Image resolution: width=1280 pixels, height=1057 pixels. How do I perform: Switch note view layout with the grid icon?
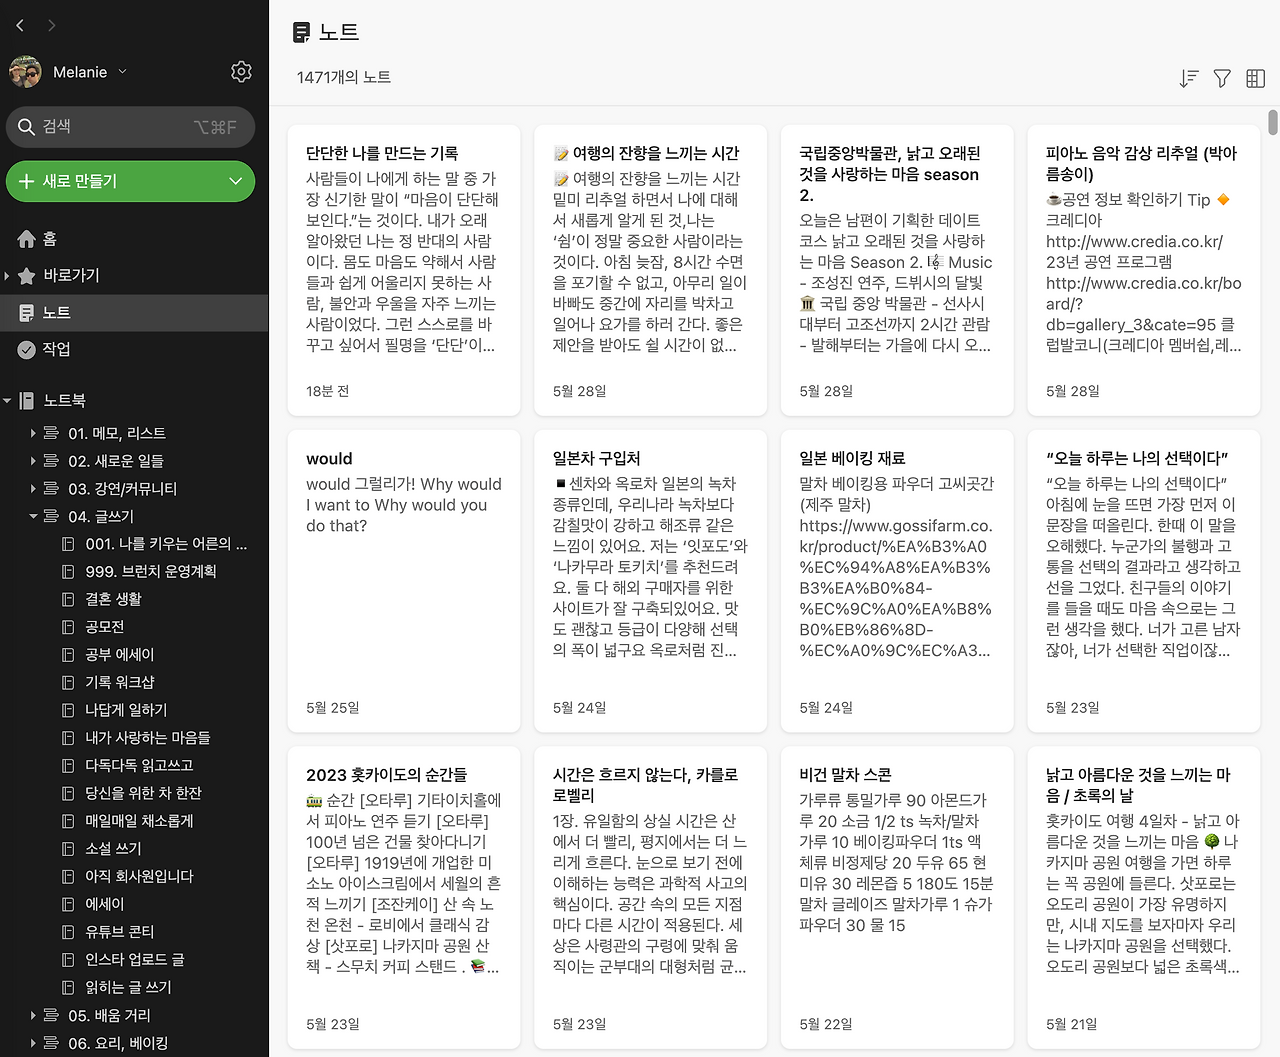(x=1255, y=78)
